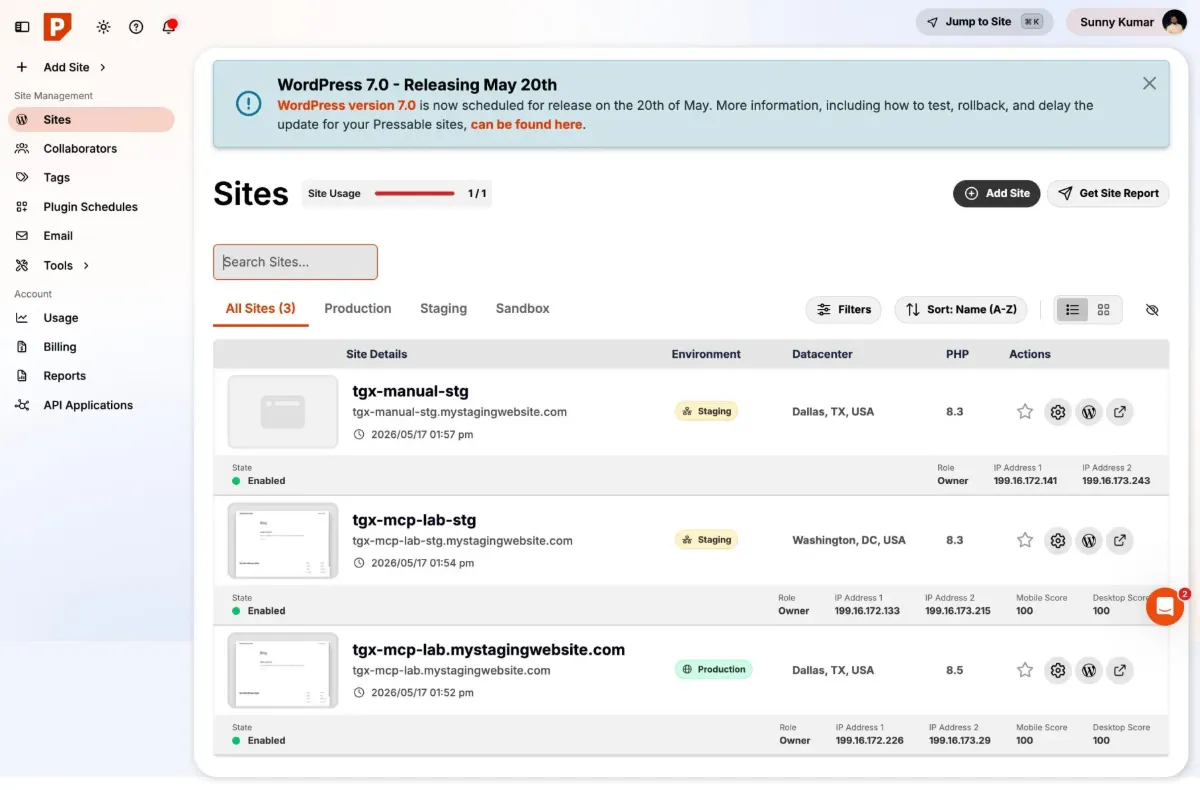Click the Washington, DC, USA datacenter cell
Image resolution: width=1200 pixels, height=790 pixels.
(x=849, y=540)
